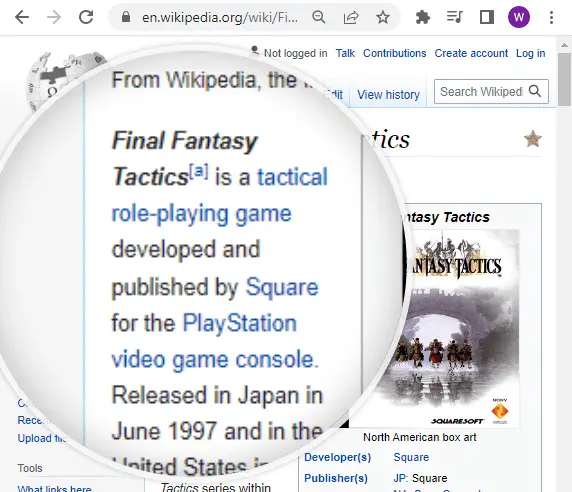Image resolution: width=572 pixels, height=492 pixels.
Task: Open the Square link in magnified text
Action: pyautogui.click(x=282, y=287)
